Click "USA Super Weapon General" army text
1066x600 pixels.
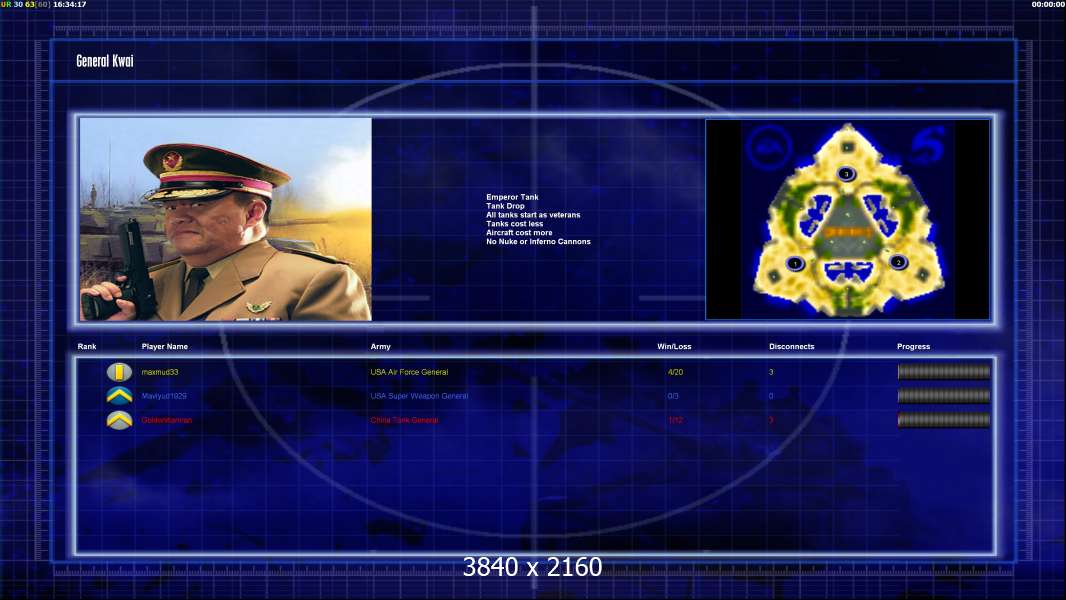419,396
